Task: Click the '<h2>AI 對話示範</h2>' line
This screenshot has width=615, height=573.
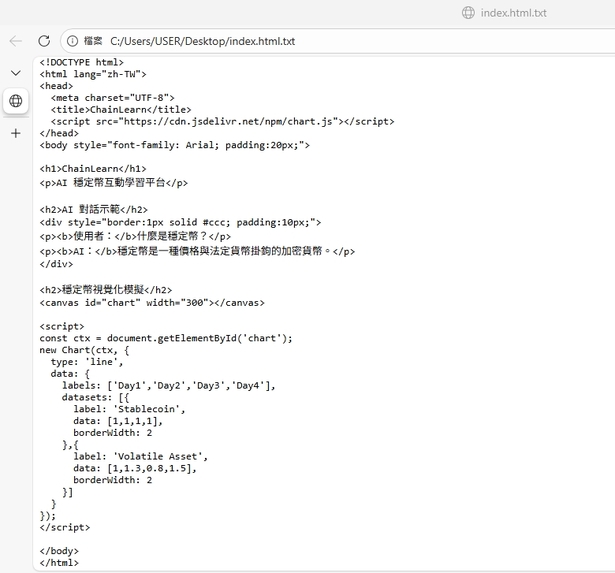Action: tap(94, 209)
